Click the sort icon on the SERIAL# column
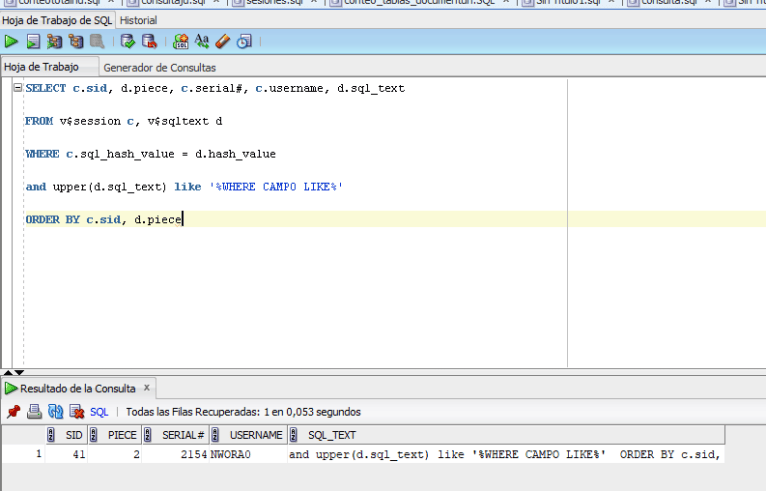This screenshot has width=766, height=491. coord(147,435)
